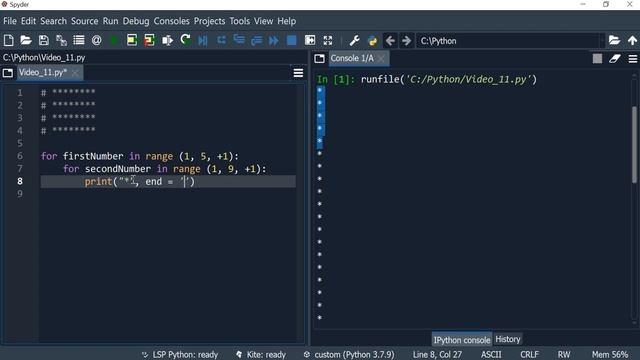
Task: Click Kite: ready status entry
Action: coord(261,355)
